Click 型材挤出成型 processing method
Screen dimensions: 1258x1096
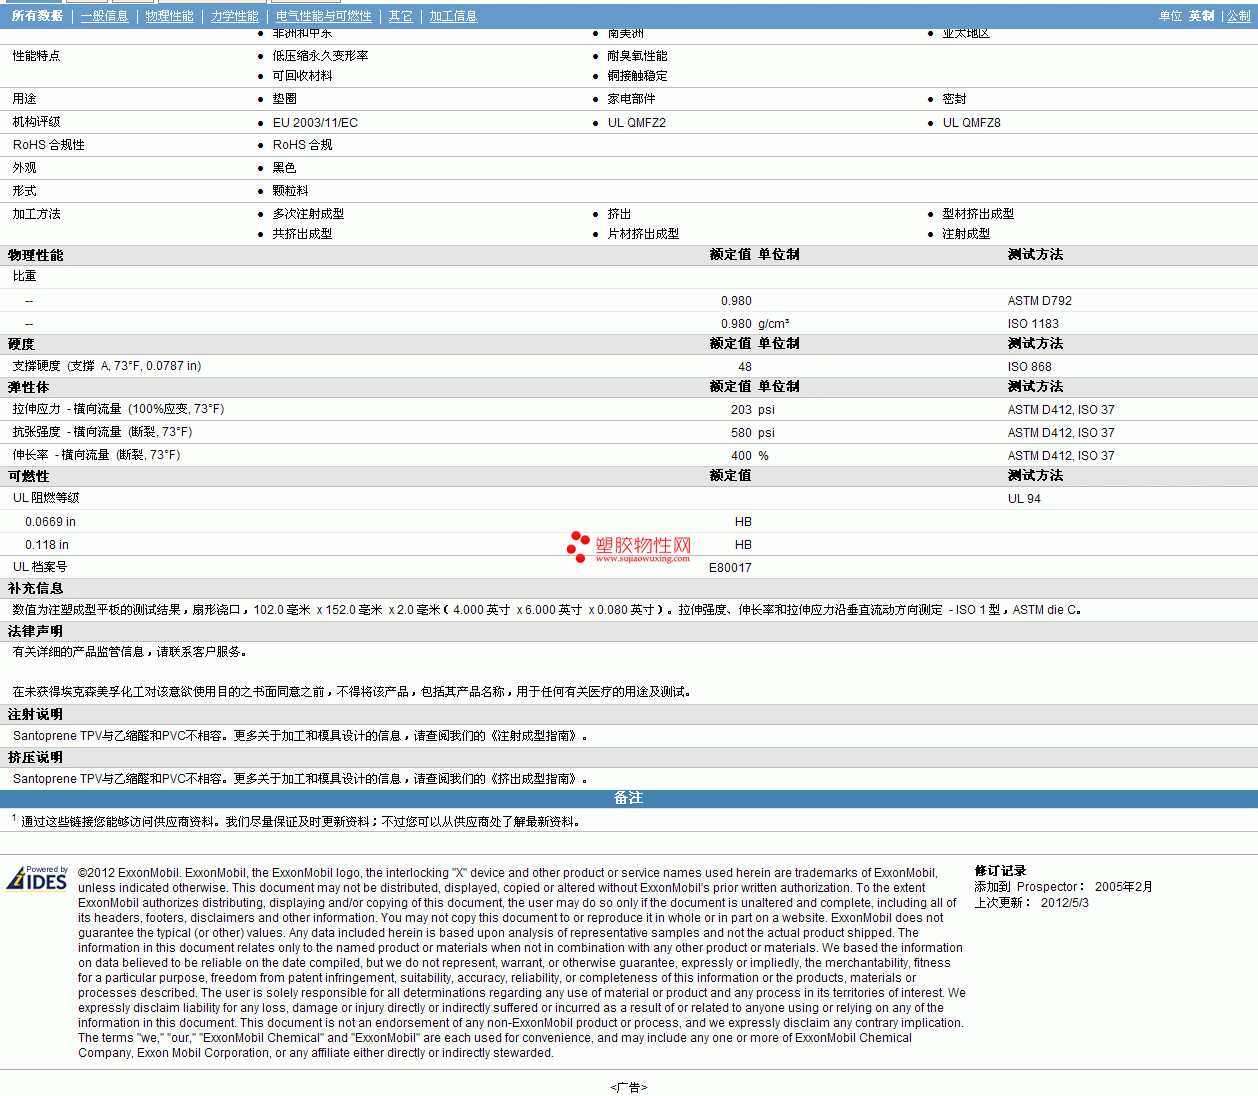(979, 214)
